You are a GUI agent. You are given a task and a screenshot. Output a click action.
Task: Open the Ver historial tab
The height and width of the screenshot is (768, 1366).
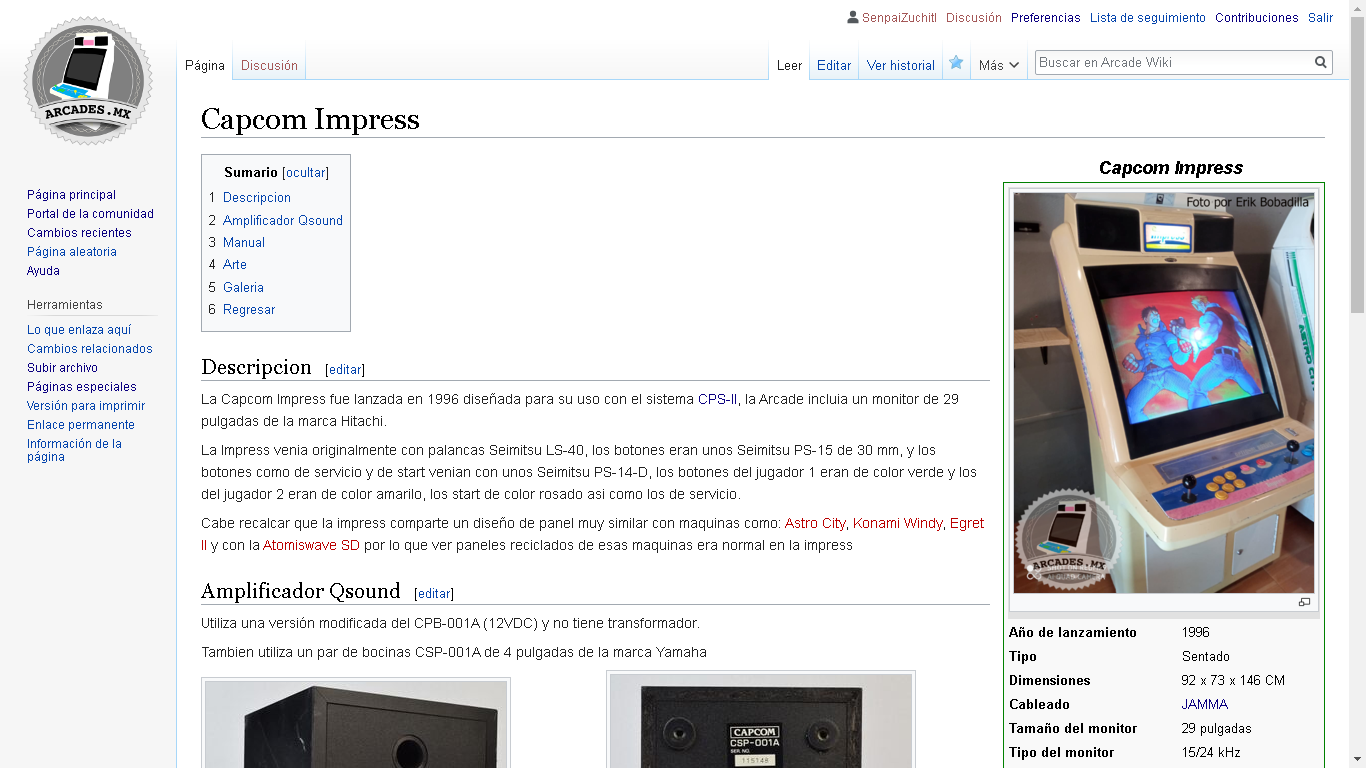pos(900,65)
